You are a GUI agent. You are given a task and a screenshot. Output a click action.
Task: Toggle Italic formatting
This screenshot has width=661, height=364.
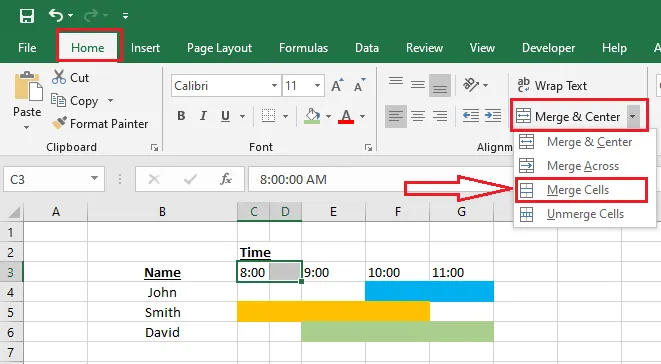[203, 116]
